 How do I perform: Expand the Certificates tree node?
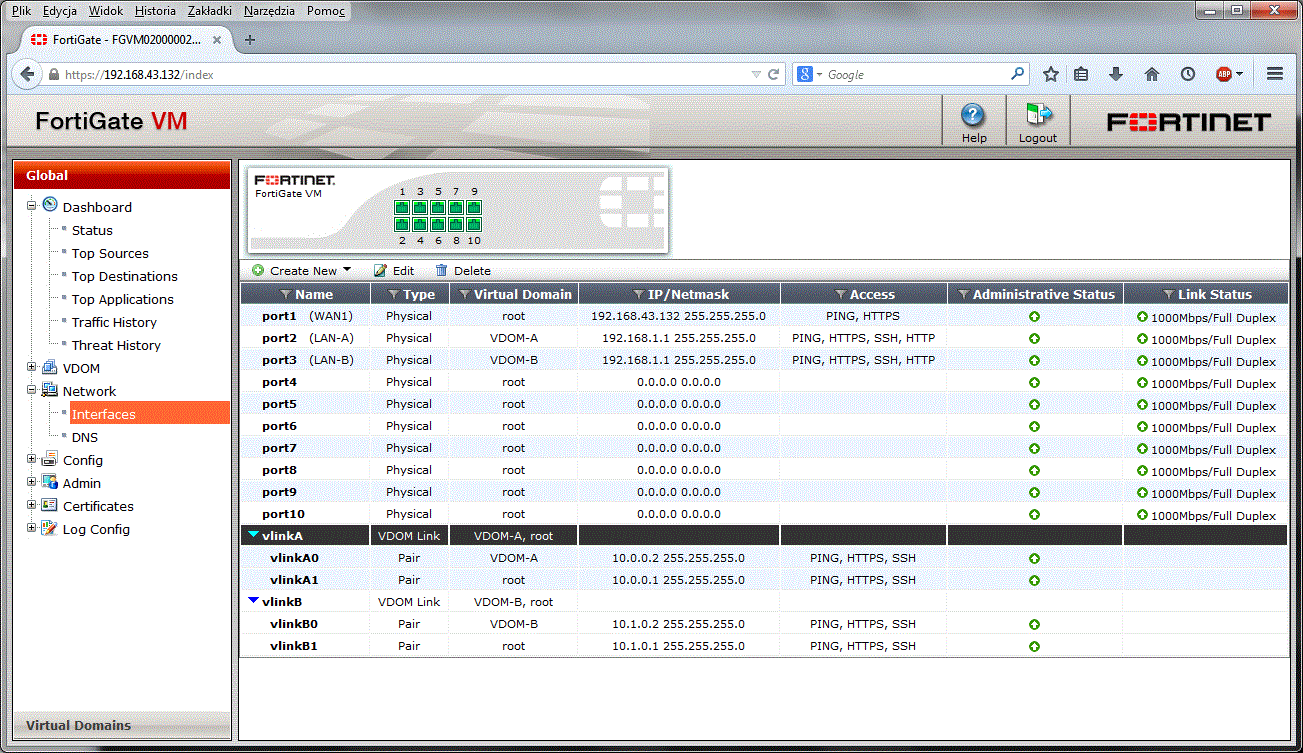[x=31, y=505]
